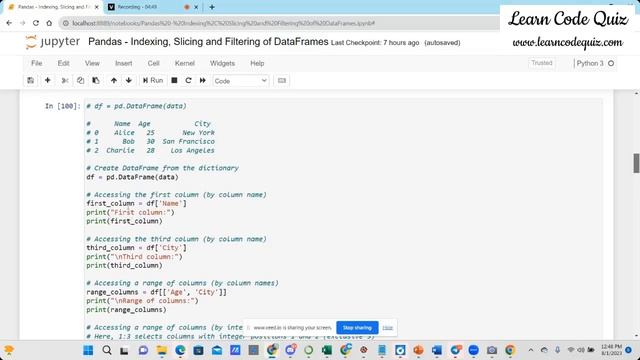Open the Edit menu
The height and width of the screenshot is (360, 640).
[63, 63]
